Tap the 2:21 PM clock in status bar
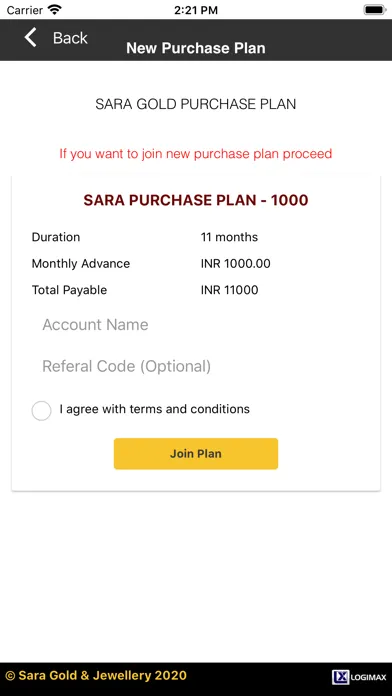The height and width of the screenshot is (696, 392). 196,10
